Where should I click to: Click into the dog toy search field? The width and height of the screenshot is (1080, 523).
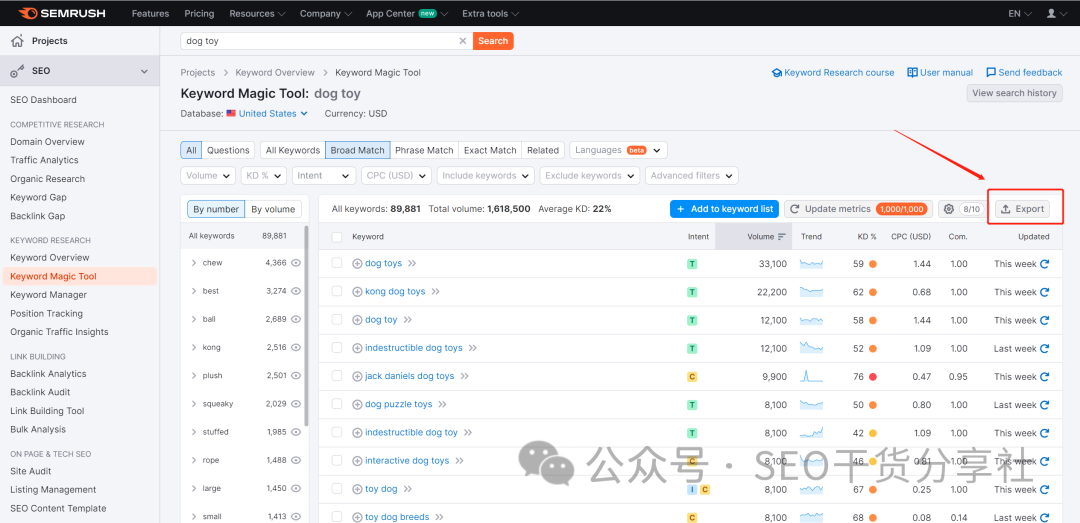[318, 41]
